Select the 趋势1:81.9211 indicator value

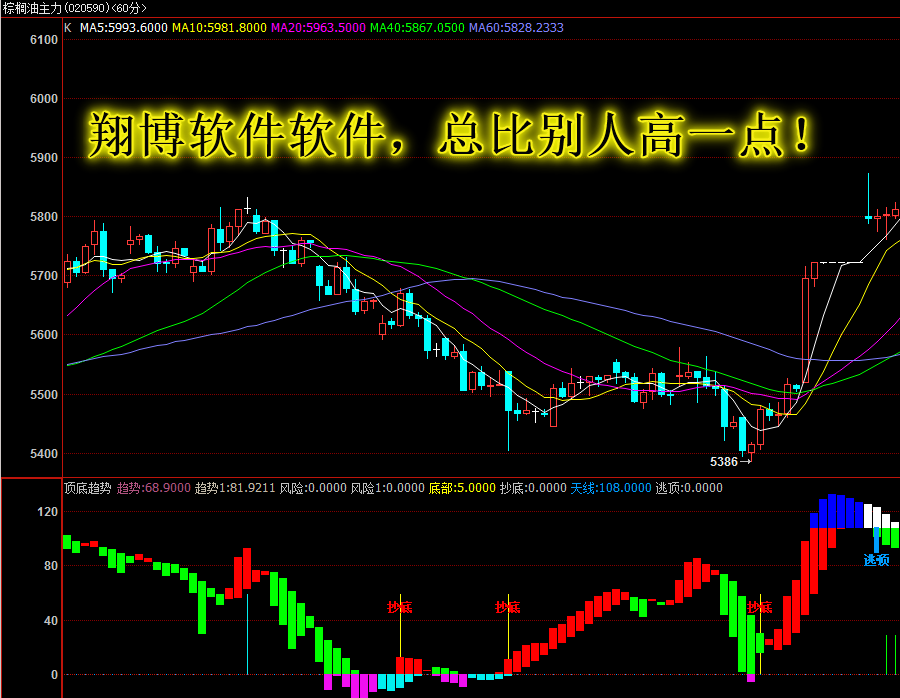pyautogui.click(x=235, y=488)
